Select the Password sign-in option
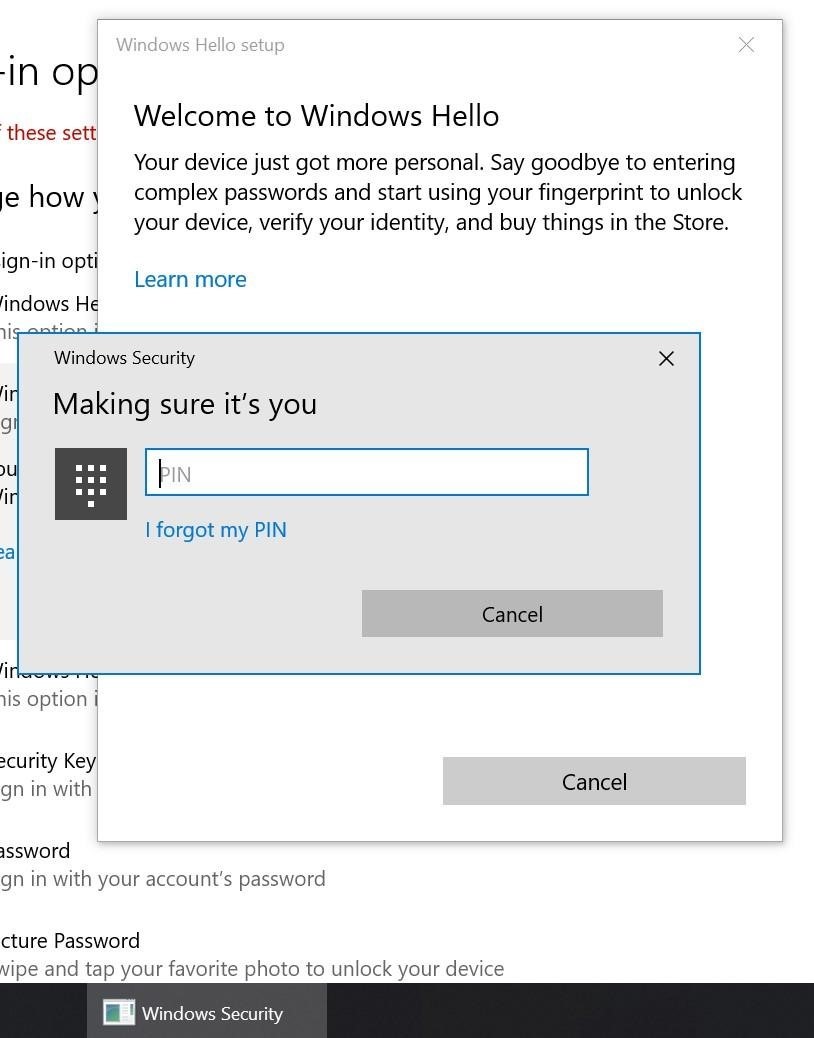This screenshot has height=1038, width=814. [36, 851]
